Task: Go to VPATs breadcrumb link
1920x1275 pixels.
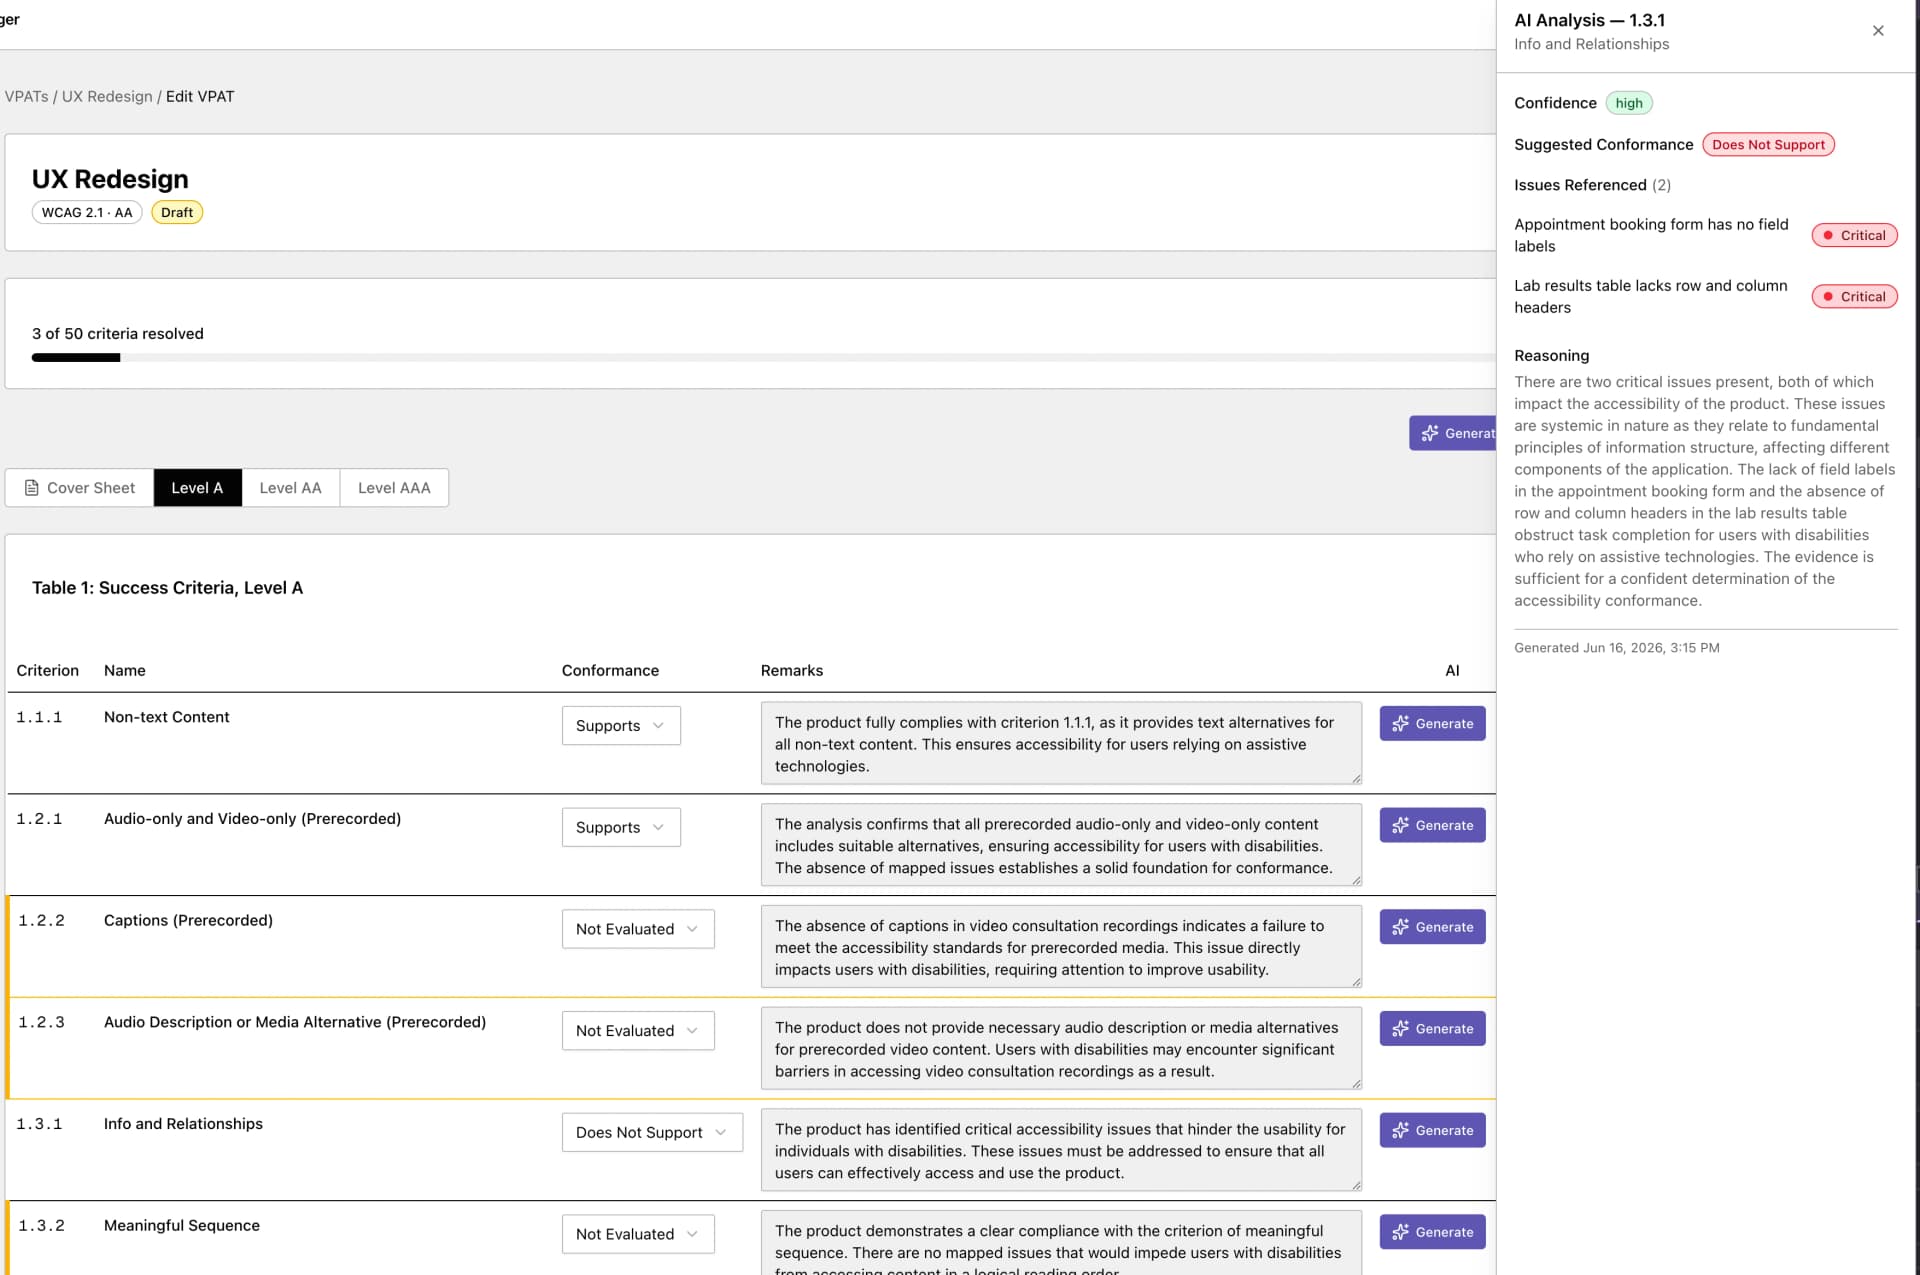Action: [26, 97]
